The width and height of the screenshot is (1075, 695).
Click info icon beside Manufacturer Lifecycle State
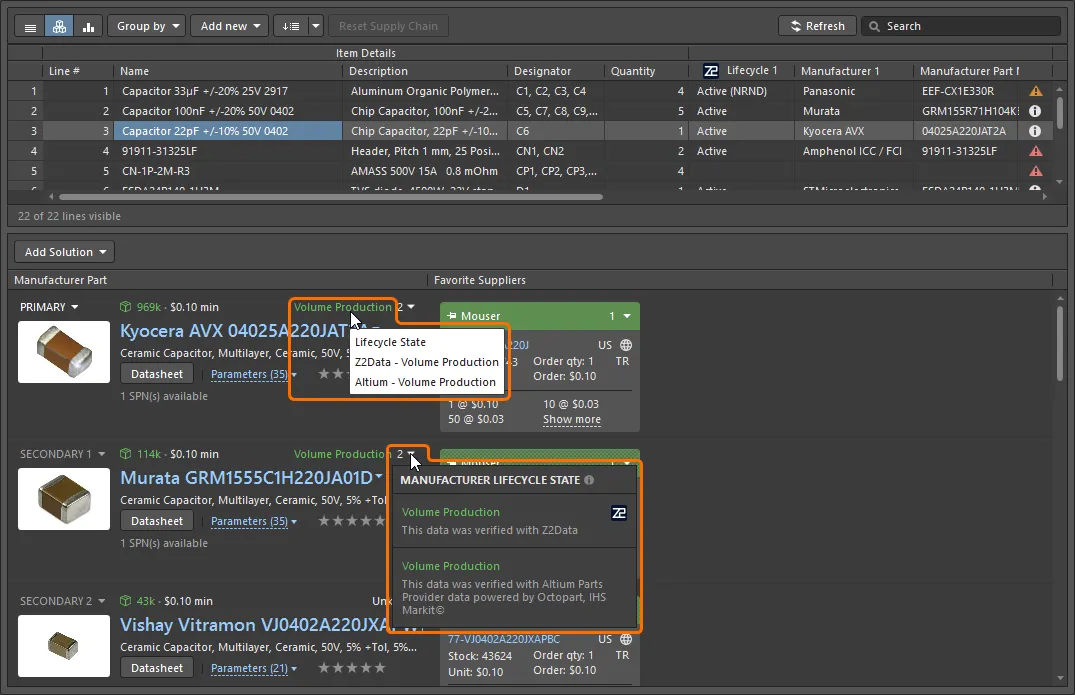click(589, 480)
